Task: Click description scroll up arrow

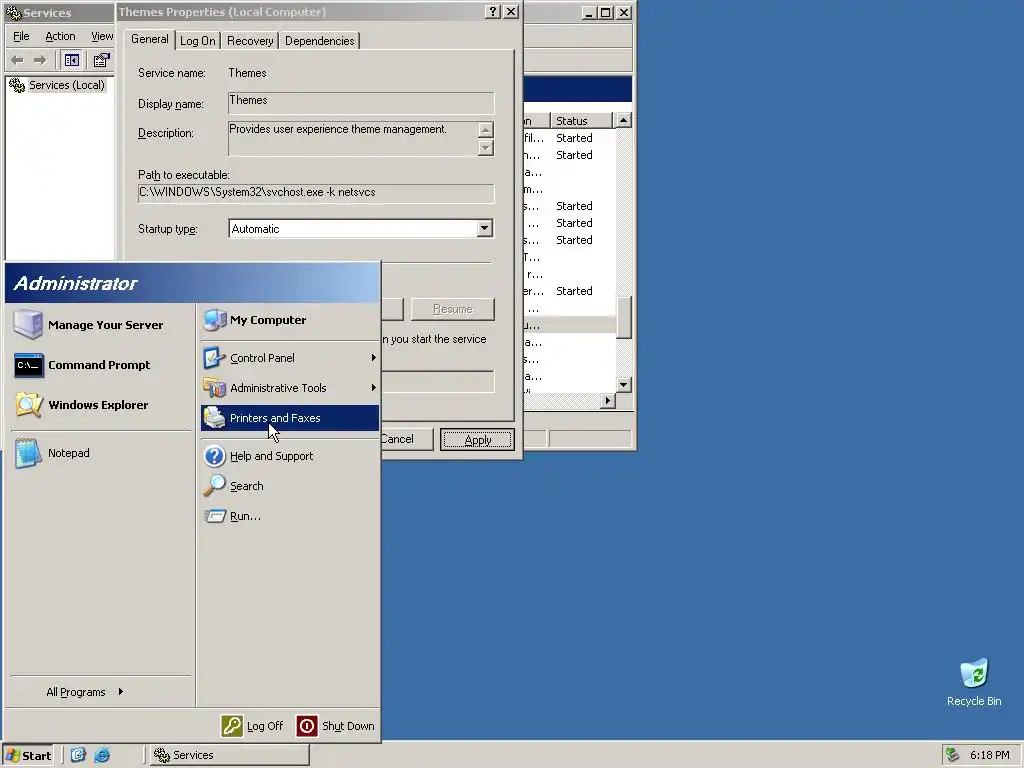Action: (485, 129)
